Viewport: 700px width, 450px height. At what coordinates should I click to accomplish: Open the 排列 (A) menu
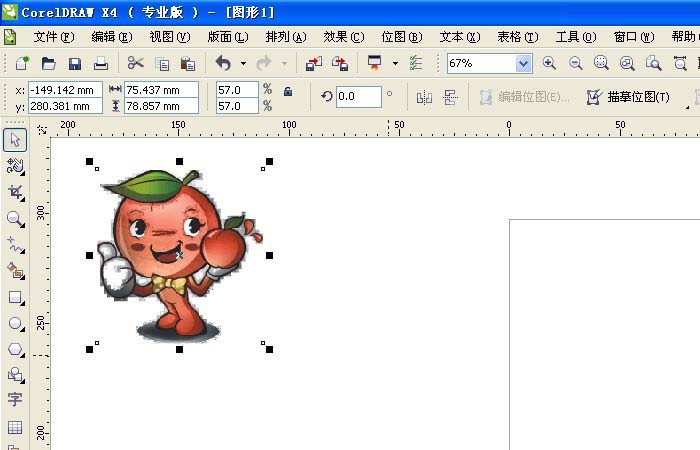286,37
